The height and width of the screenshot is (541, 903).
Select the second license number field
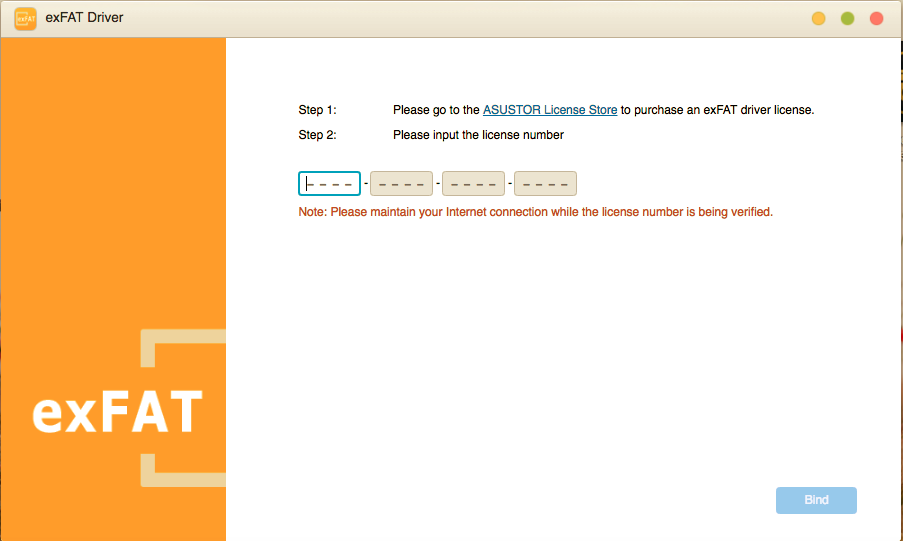(401, 184)
